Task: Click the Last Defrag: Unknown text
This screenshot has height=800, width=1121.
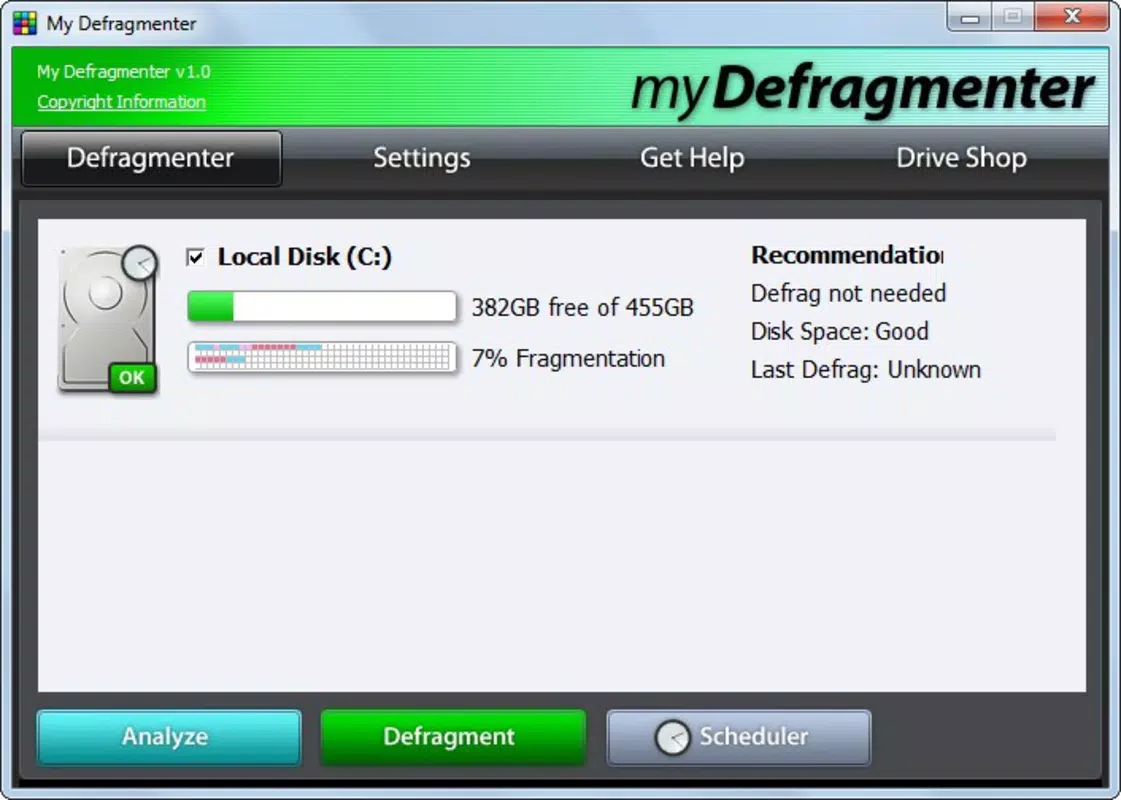Action: [x=866, y=370]
